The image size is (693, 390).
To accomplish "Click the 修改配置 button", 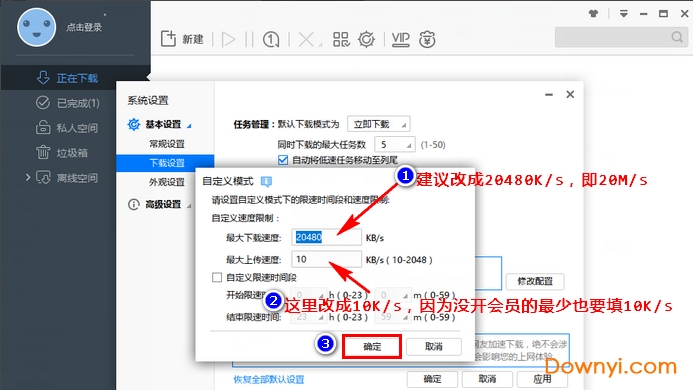I will (535, 281).
